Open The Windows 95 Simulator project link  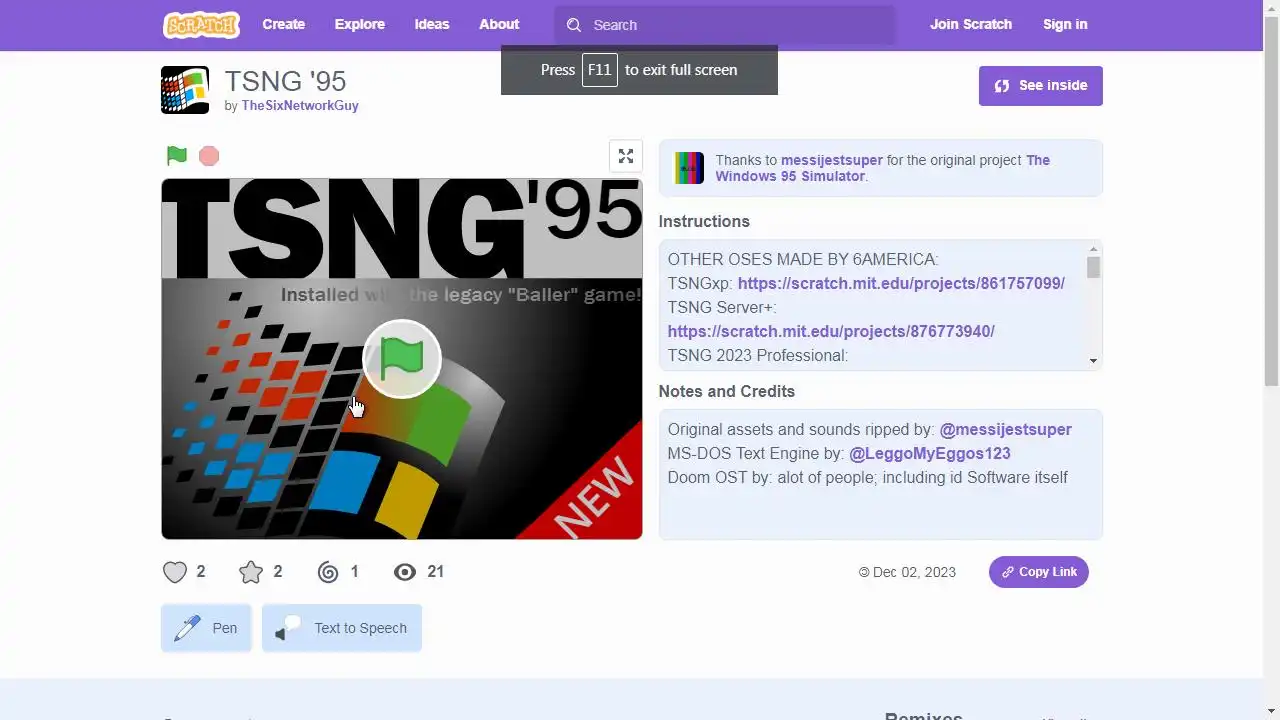(x=882, y=168)
